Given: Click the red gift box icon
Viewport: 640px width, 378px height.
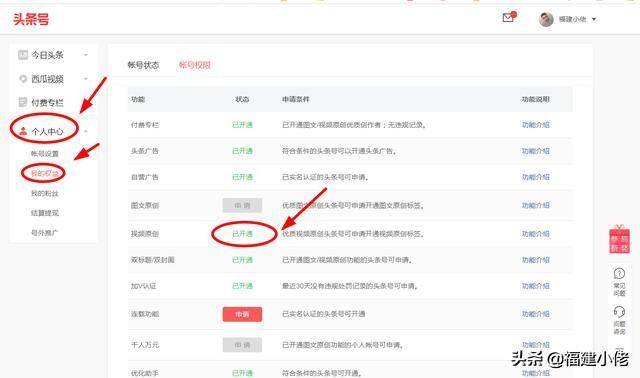Looking at the screenshot, I should tap(619, 240).
